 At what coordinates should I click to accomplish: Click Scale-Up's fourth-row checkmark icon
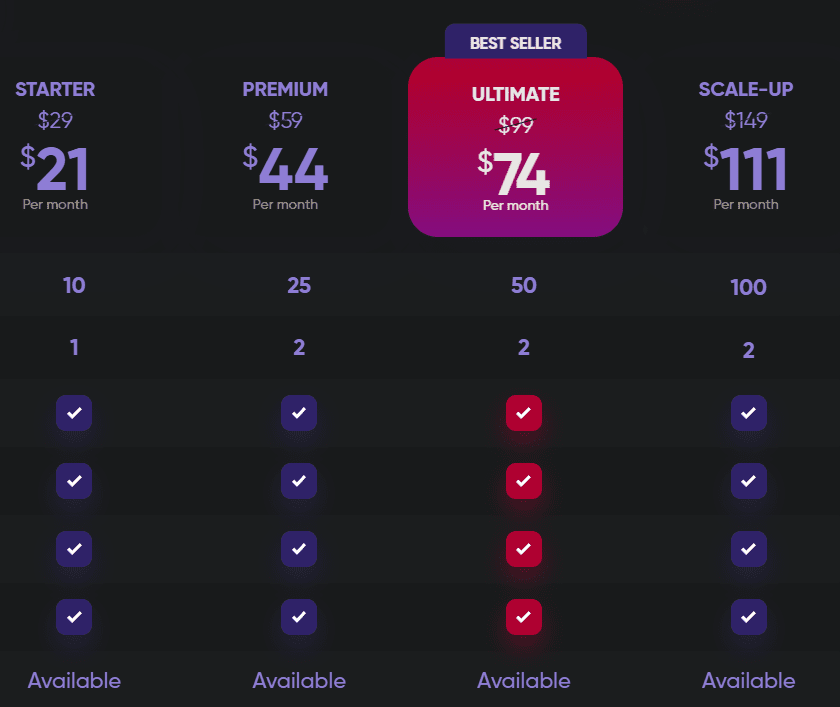pyautogui.click(x=748, y=617)
